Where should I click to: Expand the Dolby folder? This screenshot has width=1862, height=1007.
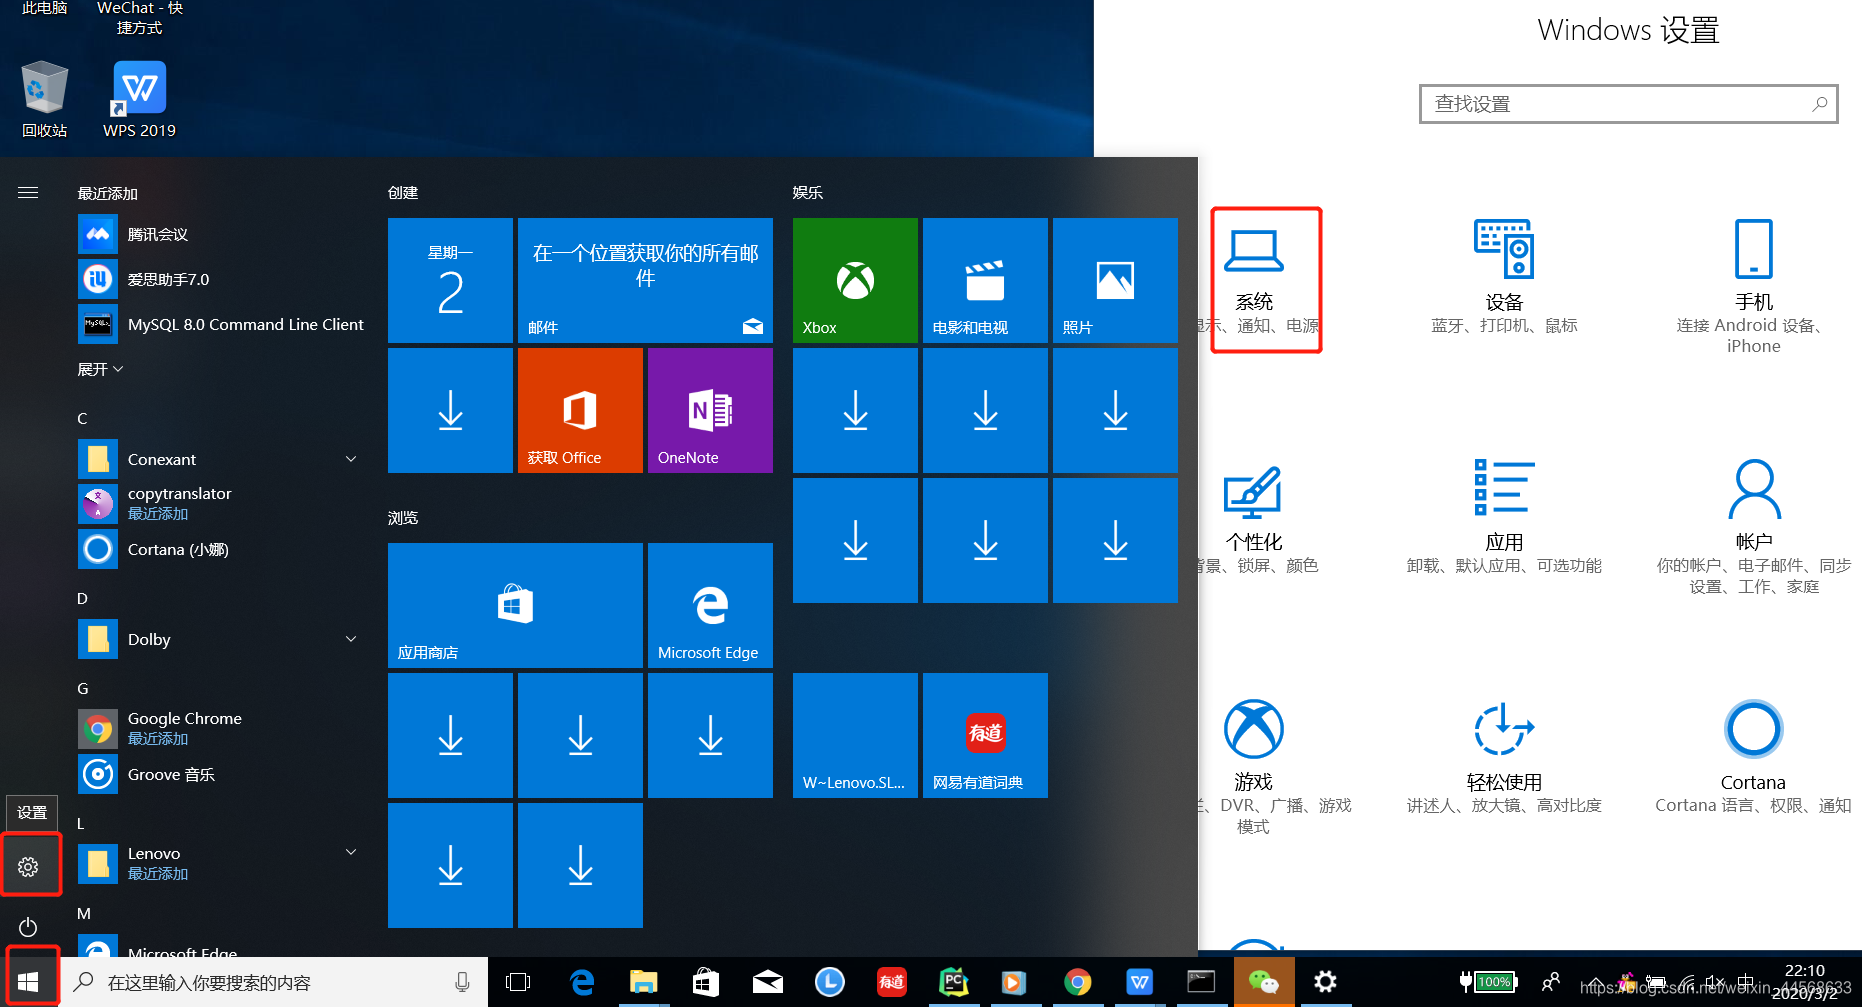tap(220, 639)
